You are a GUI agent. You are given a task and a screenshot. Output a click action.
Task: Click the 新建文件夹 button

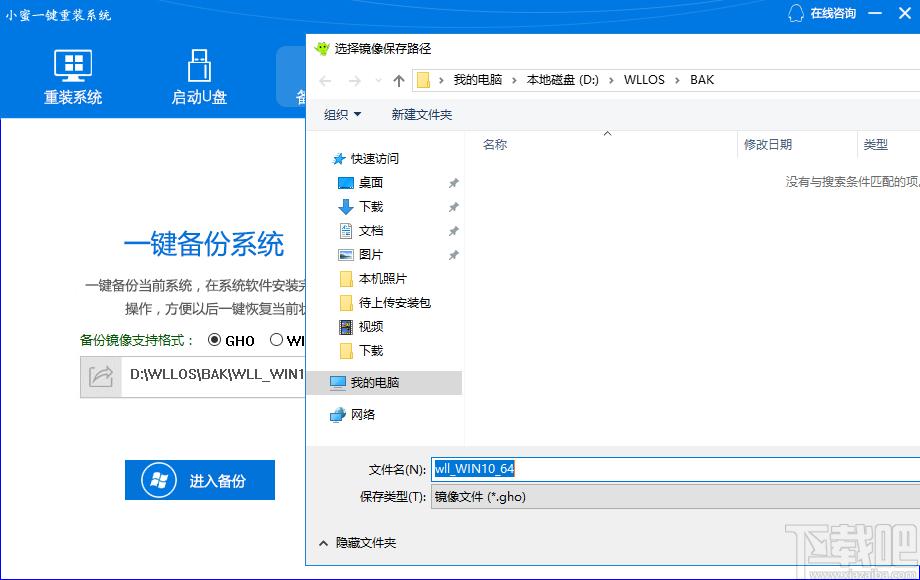point(422,115)
